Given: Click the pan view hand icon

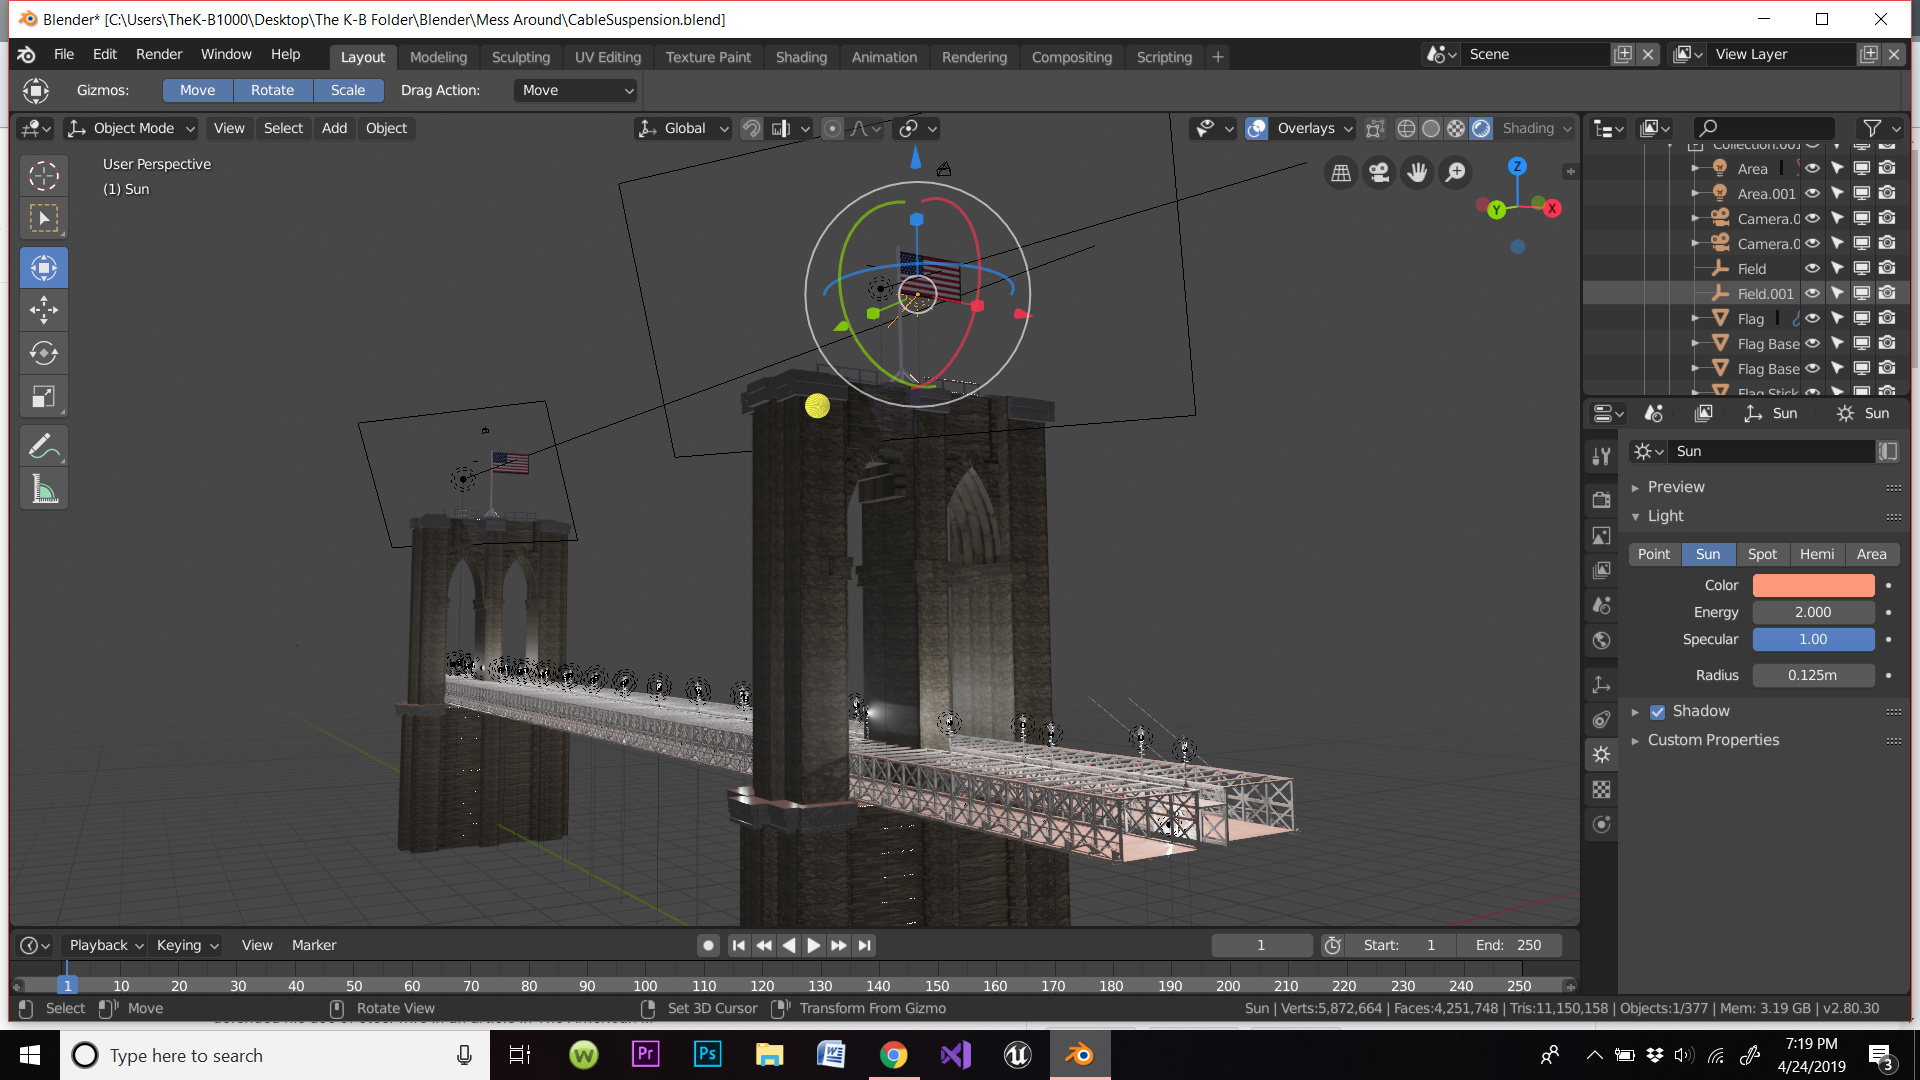Looking at the screenshot, I should tap(1417, 173).
